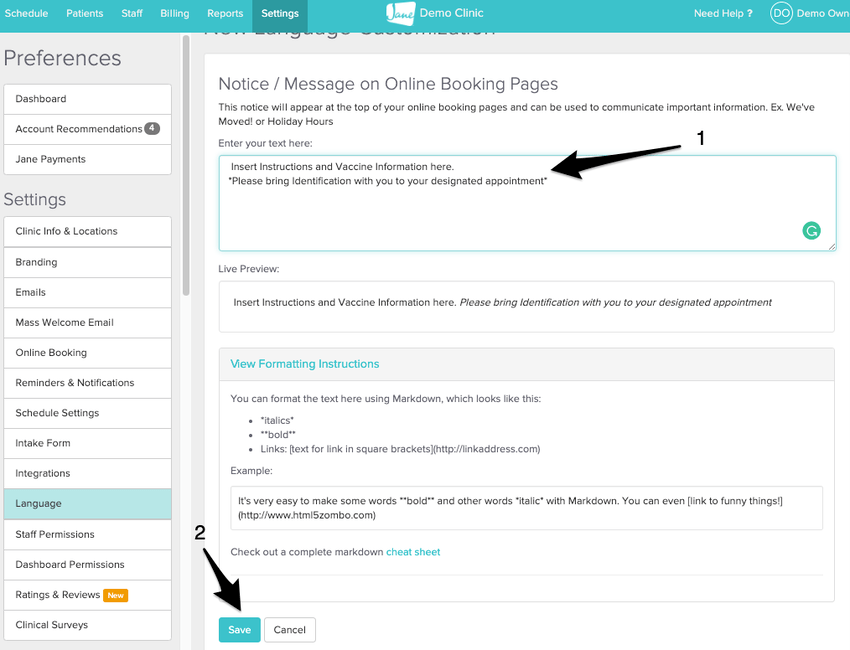Open Clinic Info & Locations settings
The image size is (850, 650).
pyautogui.click(x=87, y=231)
